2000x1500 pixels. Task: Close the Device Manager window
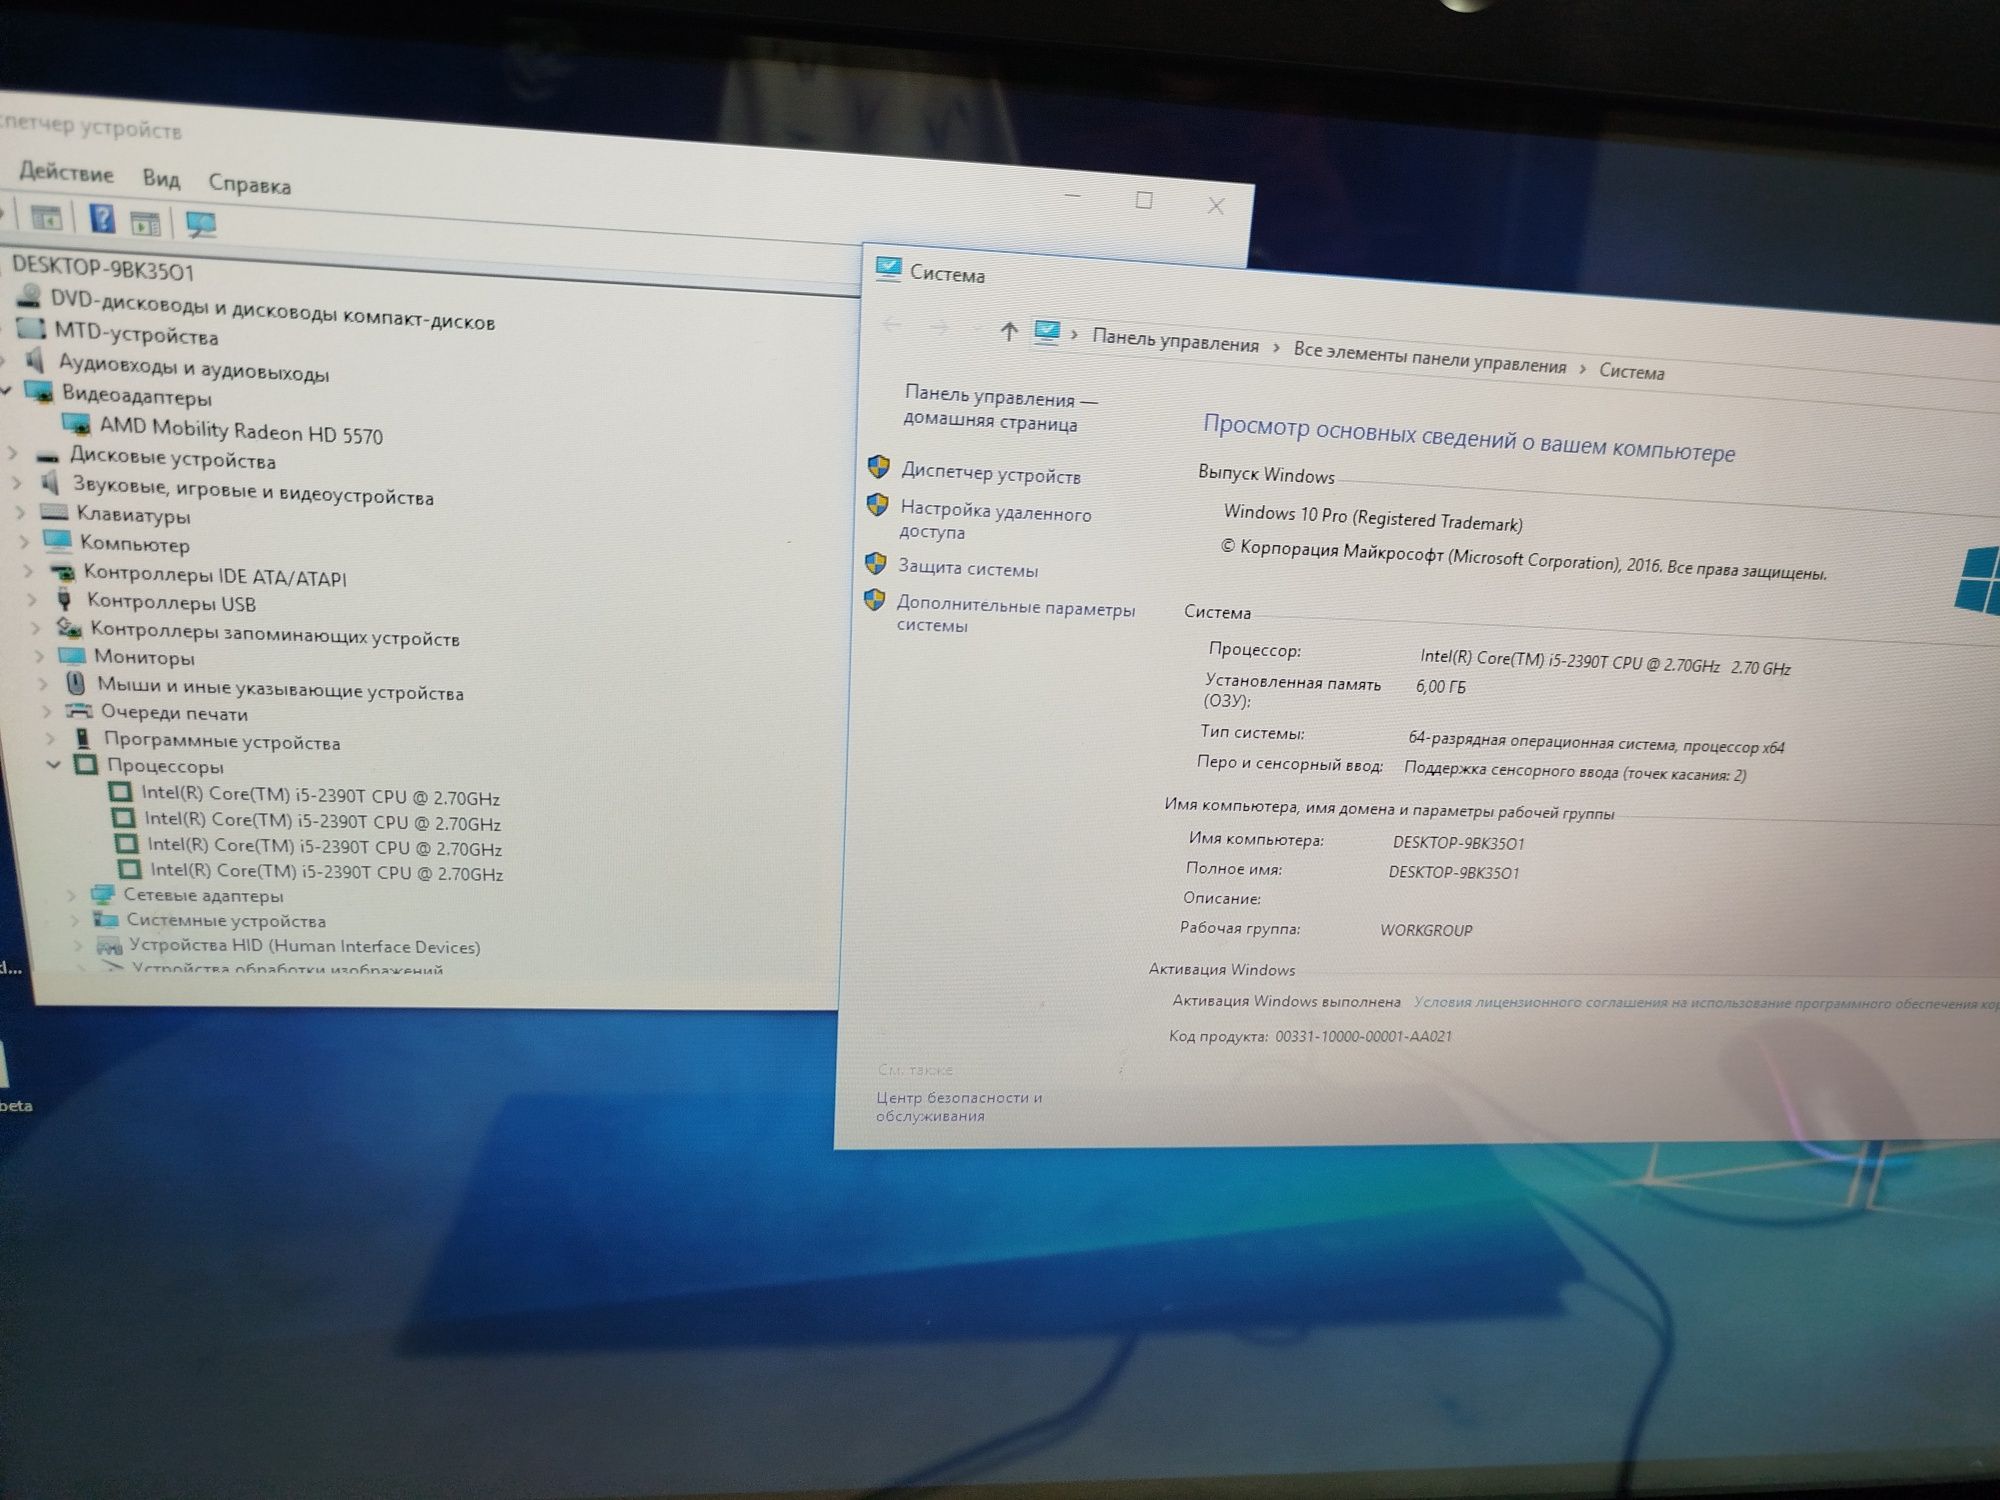click(1216, 205)
